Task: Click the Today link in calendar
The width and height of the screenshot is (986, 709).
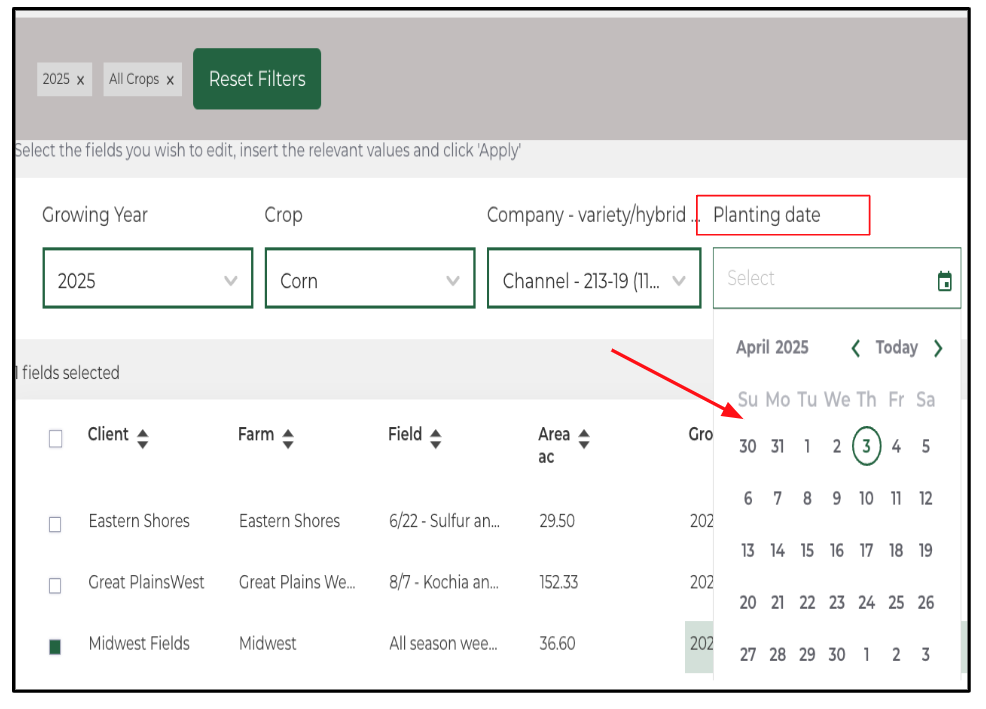Action: 896,348
